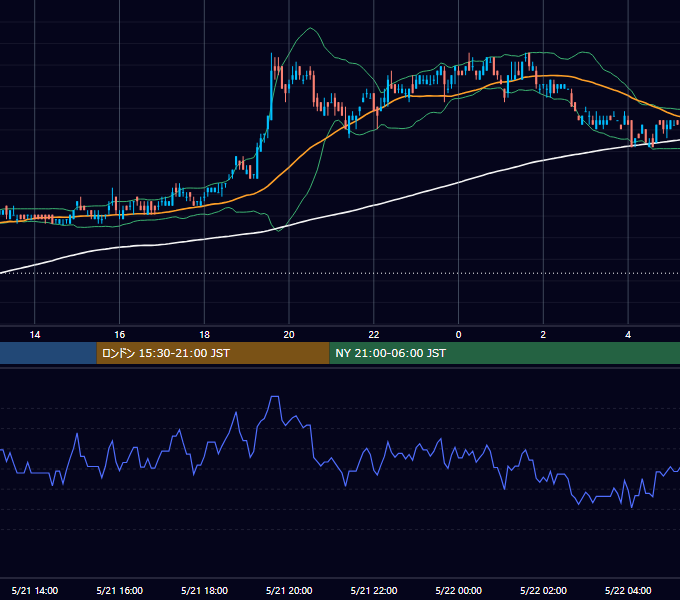Click the tall blue candlestick spike before 20:00
This screenshot has height=600, width=680.
point(271,87)
